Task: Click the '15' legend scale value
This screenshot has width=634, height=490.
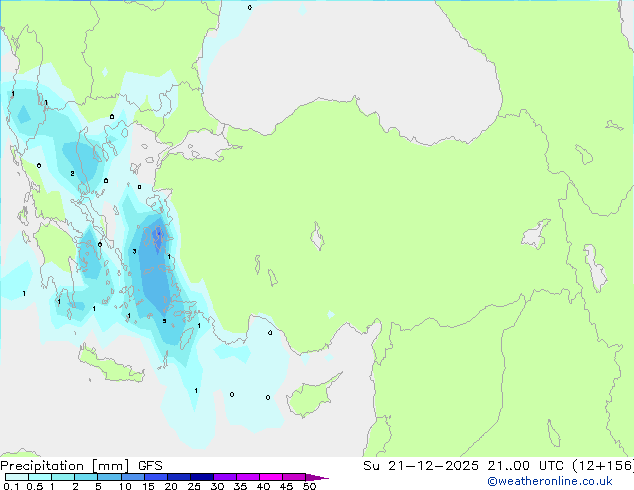Action: click(148, 486)
